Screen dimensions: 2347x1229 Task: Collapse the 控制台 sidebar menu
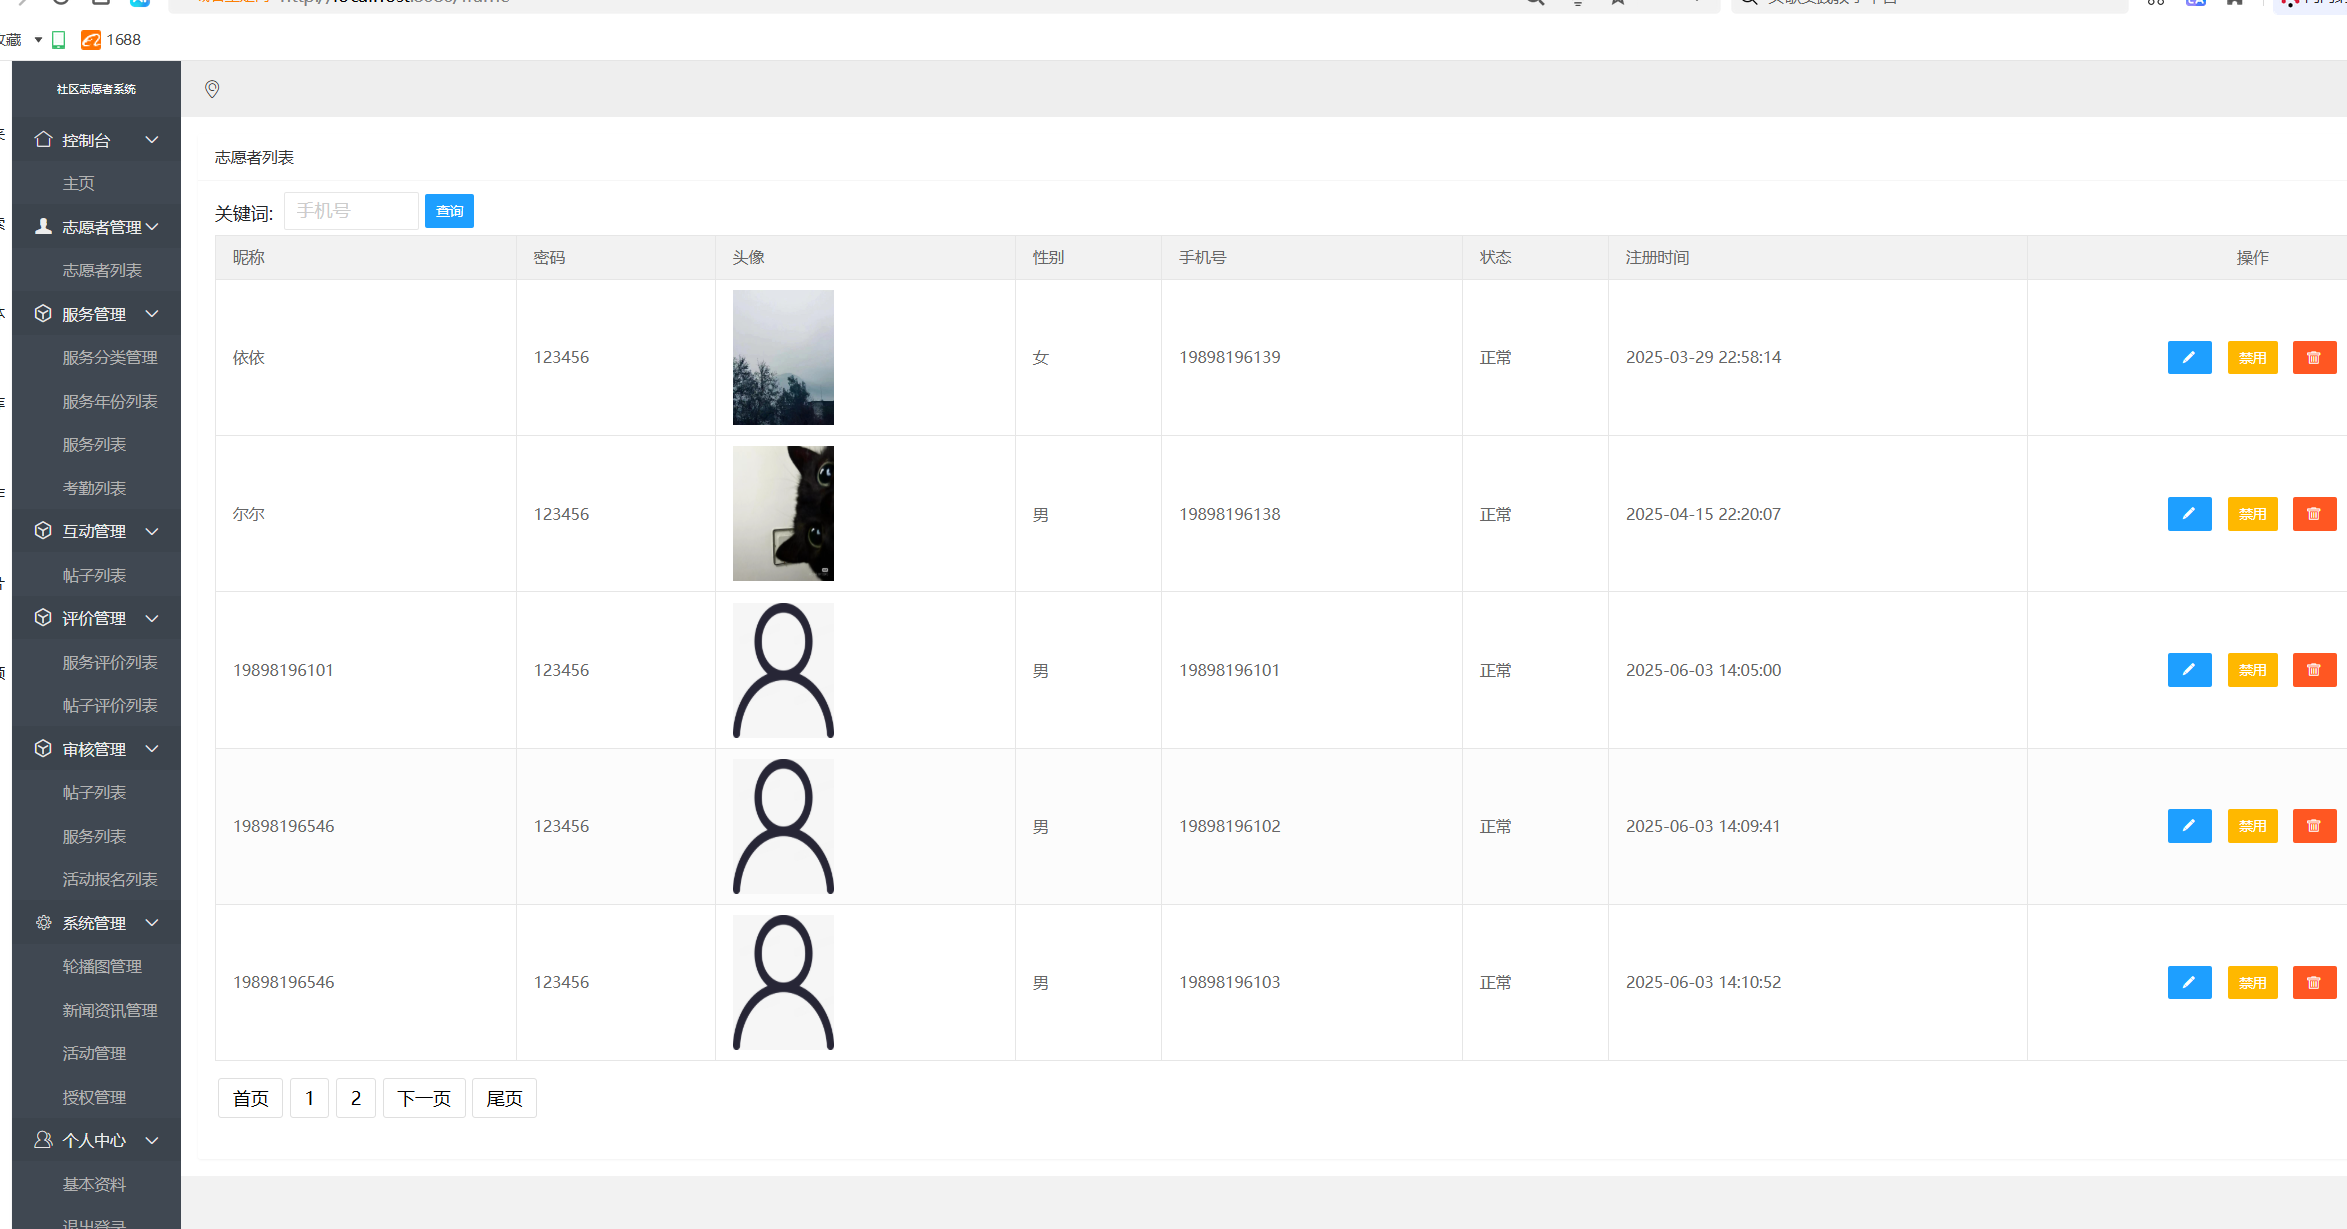(x=152, y=140)
